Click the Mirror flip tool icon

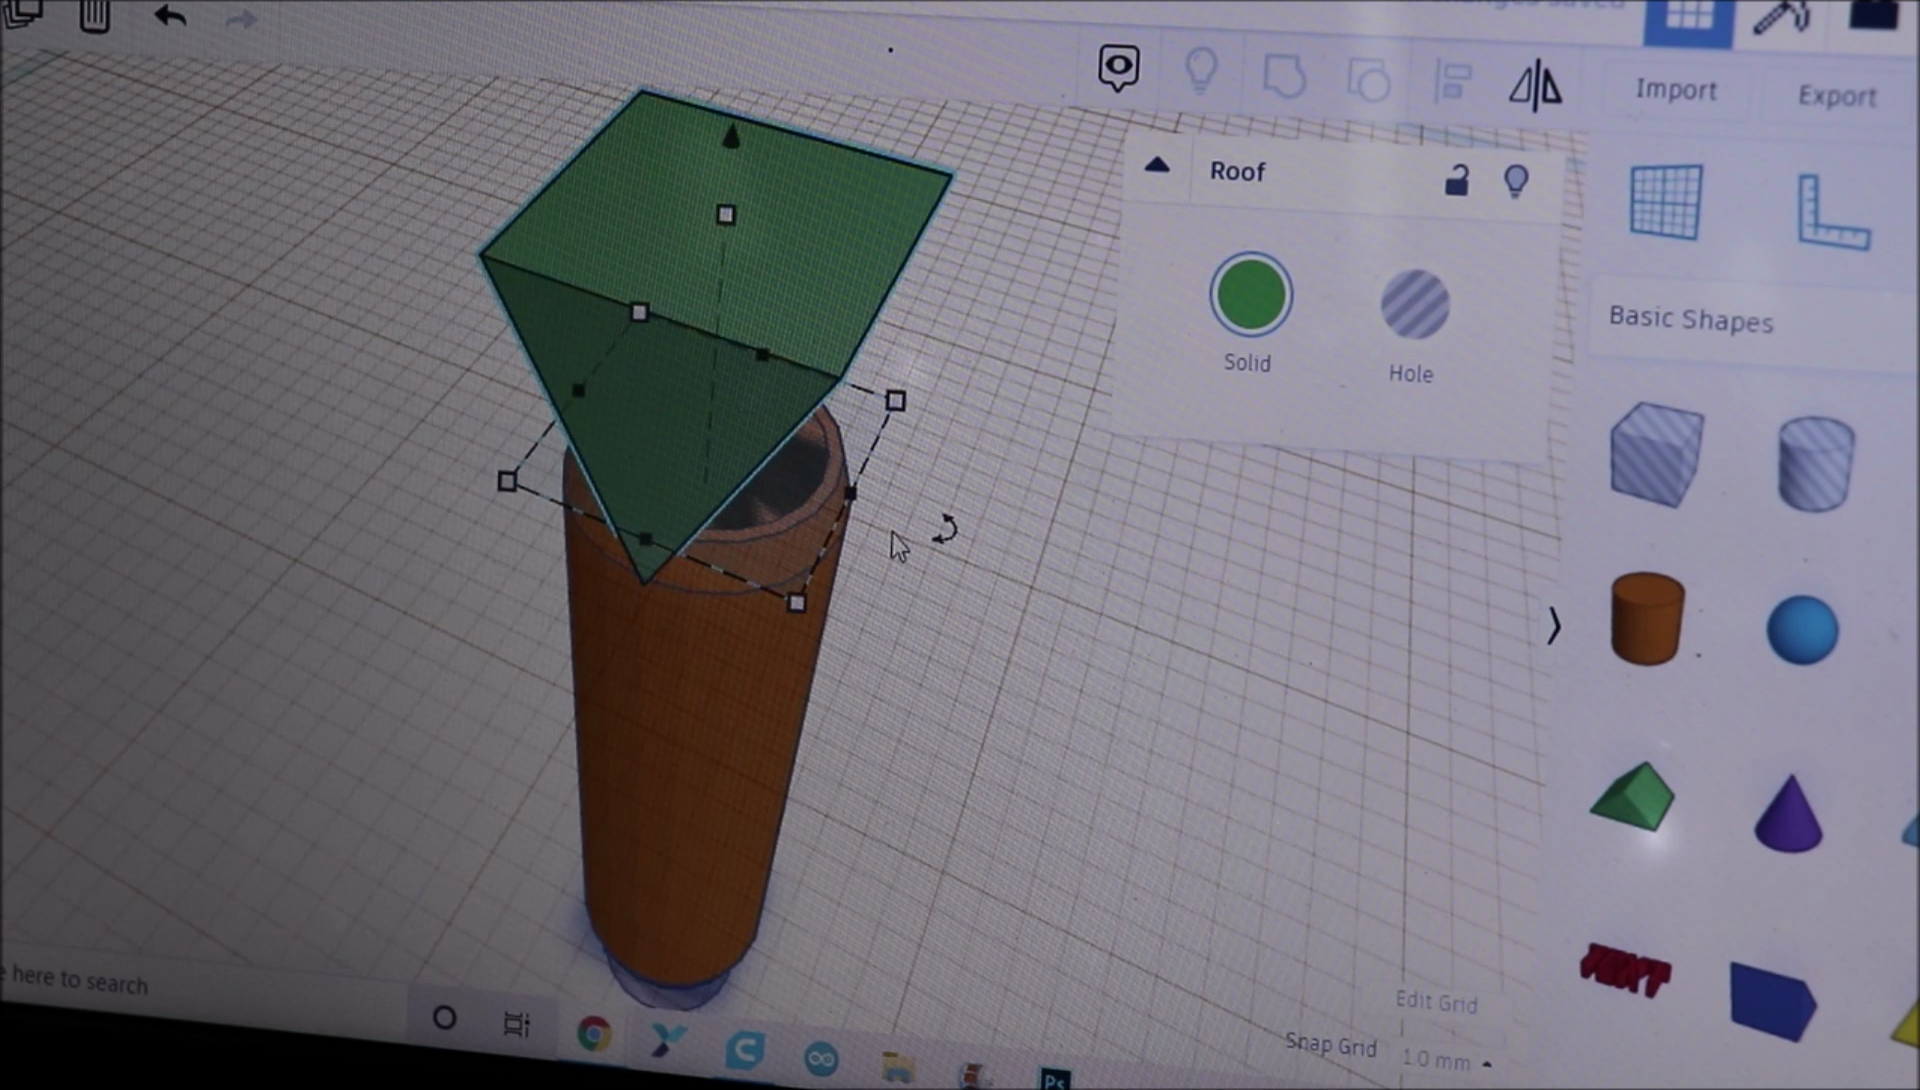tap(1535, 85)
